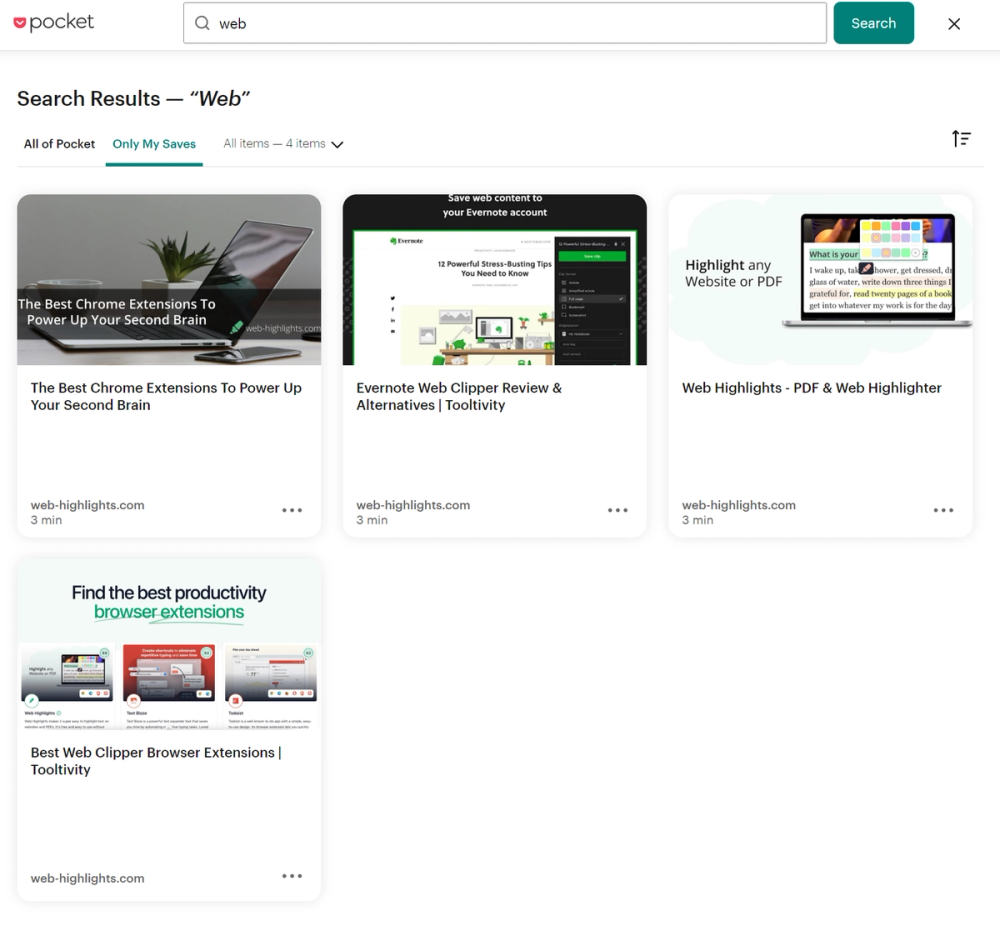
Task: Open Best Web Clipper Browser Extensions title
Action: [x=156, y=761]
